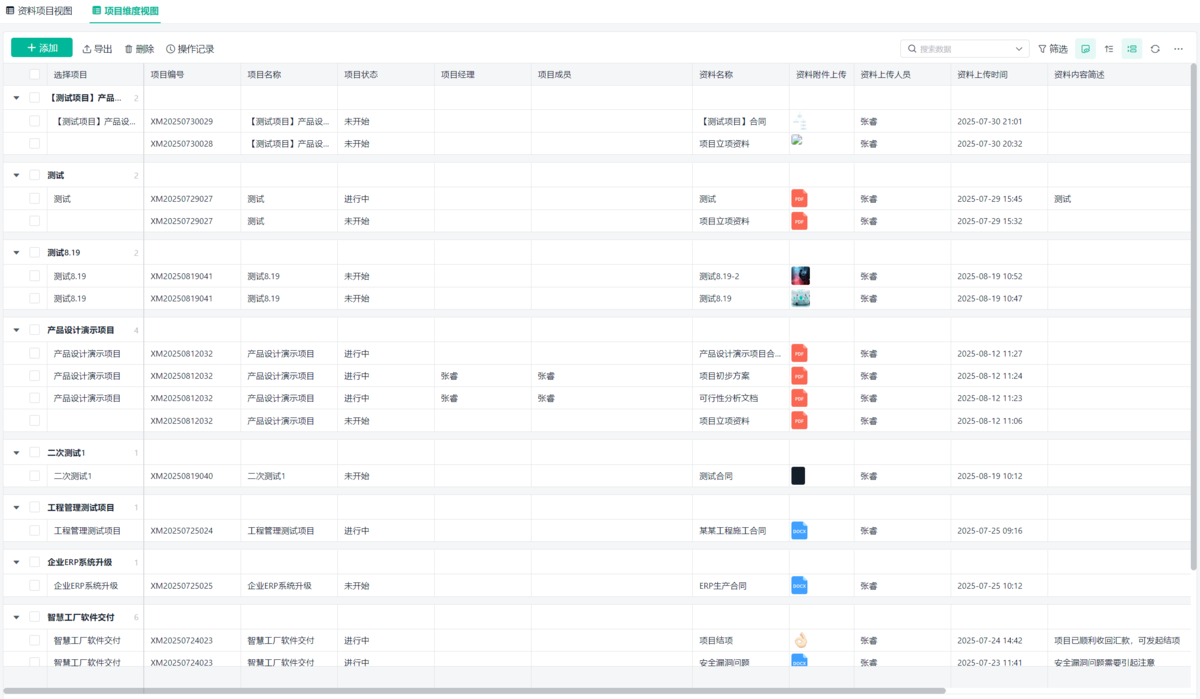Open broken image attachment uploaded 2025-07-30 20:32
Image resolution: width=1200 pixels, height=699 pixels.
[797, 140]
